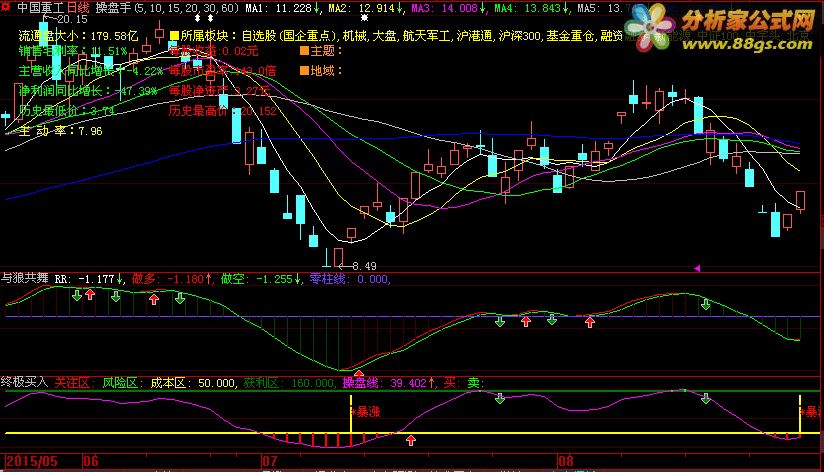Click the 主题: label
824x472 pixels.
tap(326, 51)
